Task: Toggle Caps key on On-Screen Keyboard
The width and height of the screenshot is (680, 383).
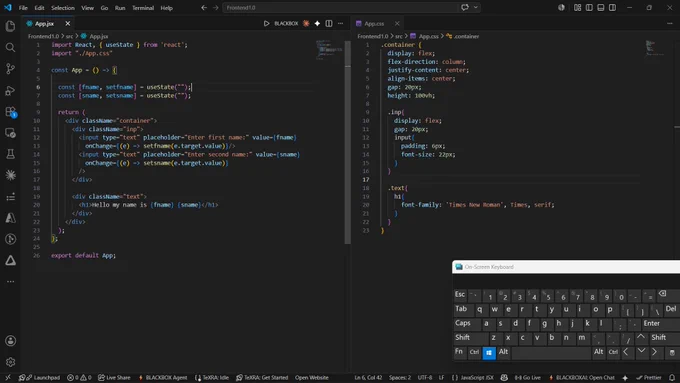Action: [x=463, y=323]
